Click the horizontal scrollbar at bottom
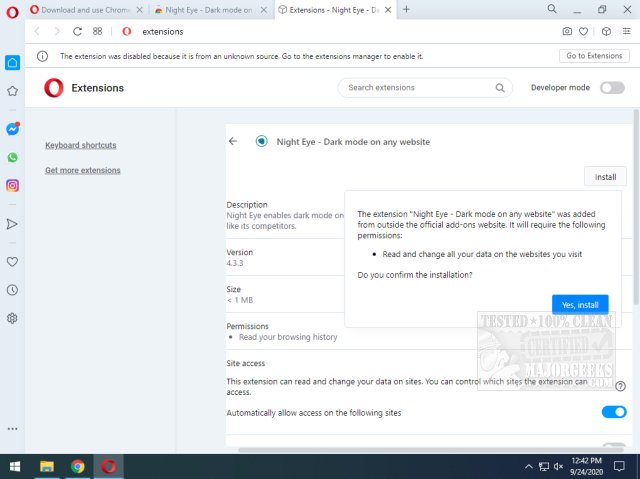Screen dimensions: 640x479 (x=431, y=450)
